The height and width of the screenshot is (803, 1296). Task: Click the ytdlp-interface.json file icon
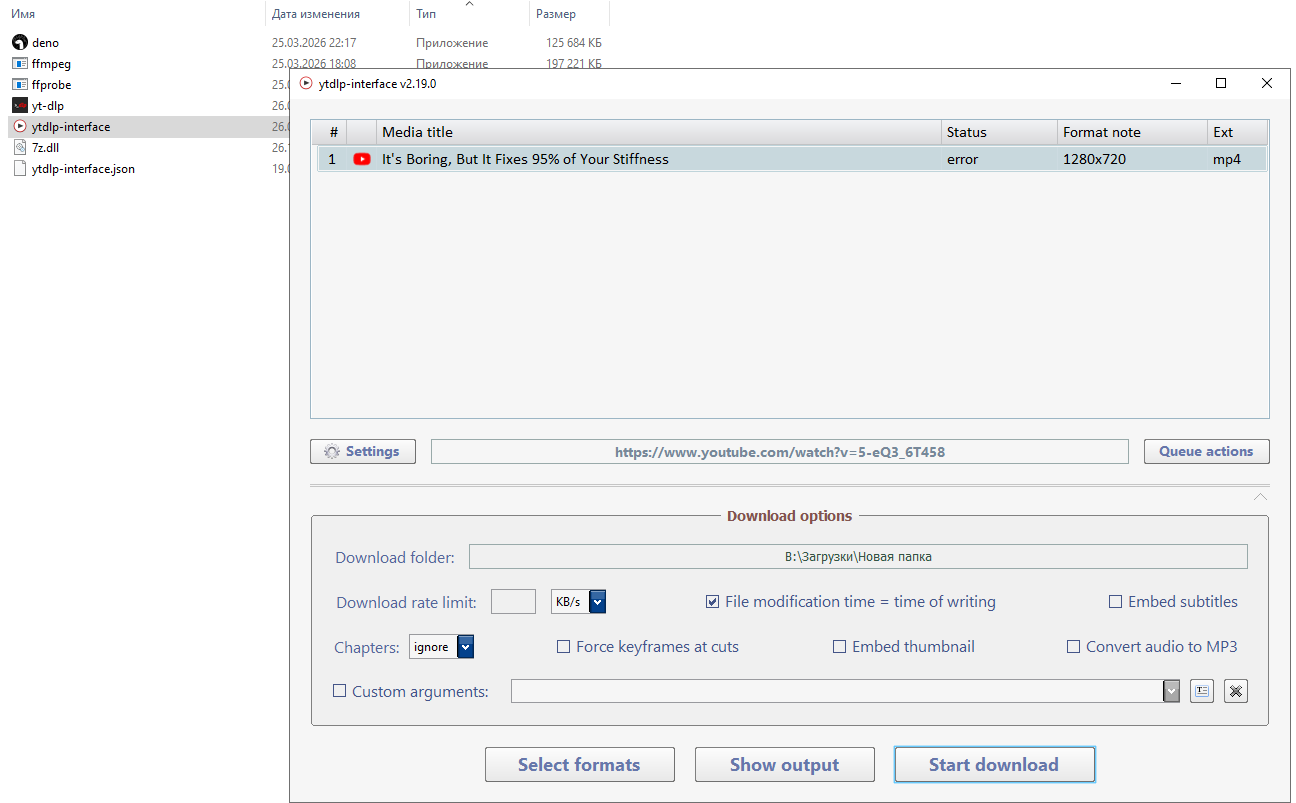coord(19,169)
